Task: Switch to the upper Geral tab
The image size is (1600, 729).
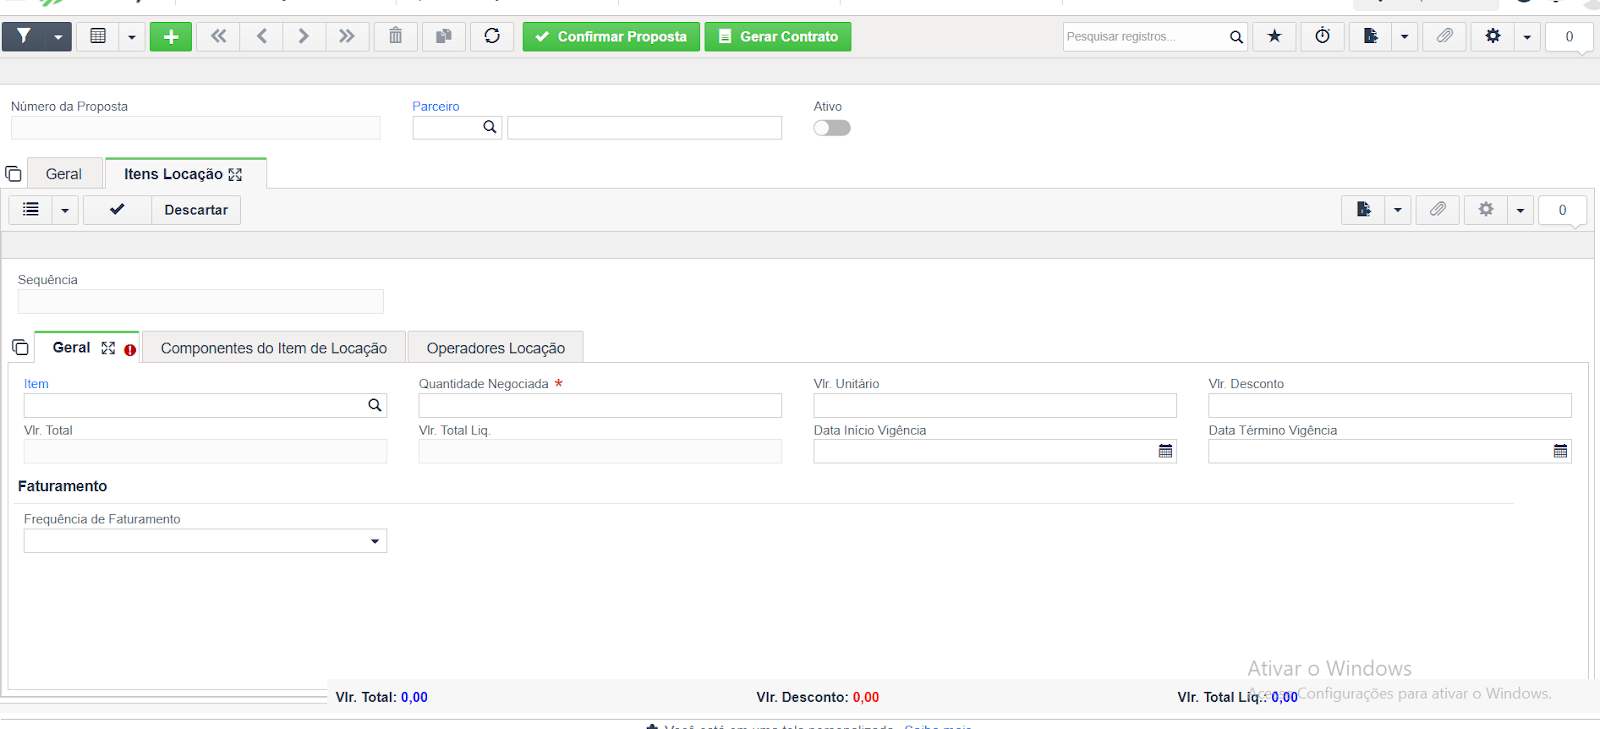Action: (x=64, y=174)
